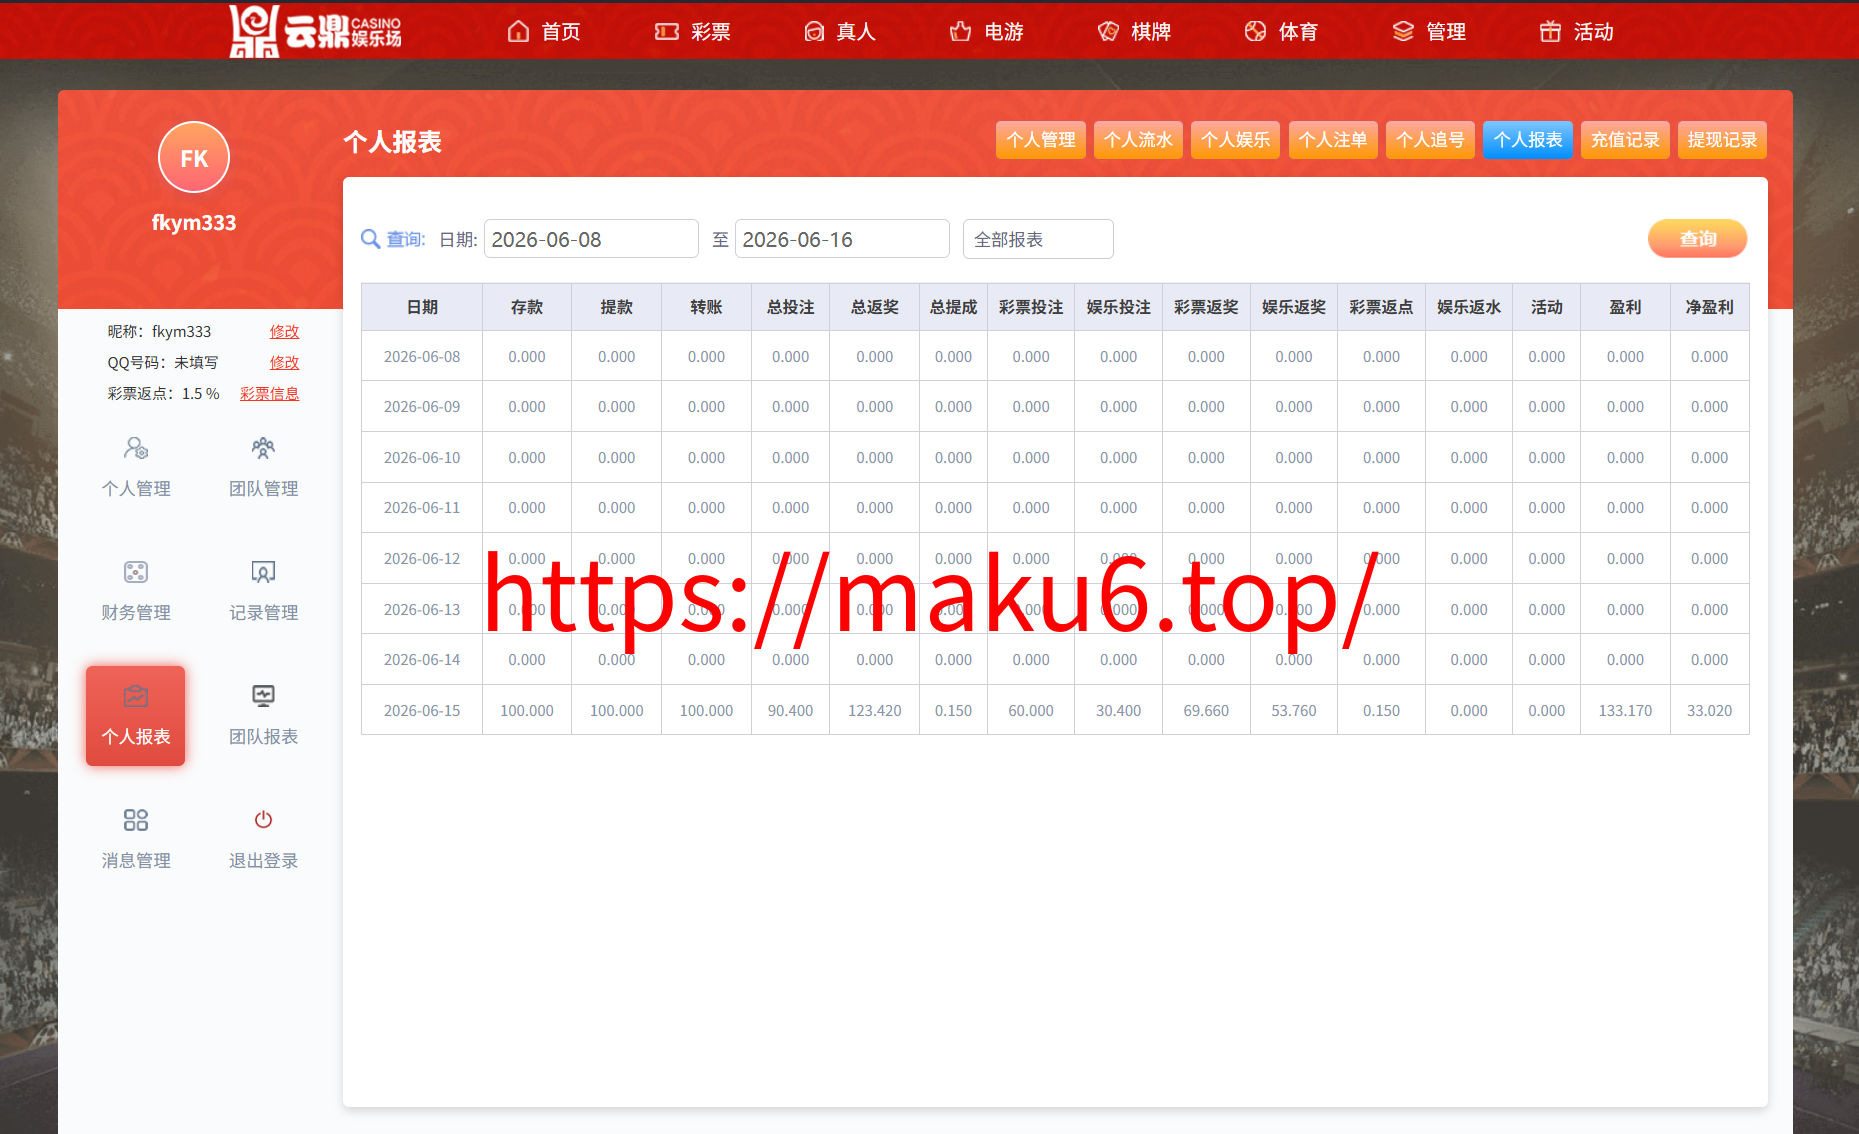
Task: Click the FK user avatar
Action: 194,157
